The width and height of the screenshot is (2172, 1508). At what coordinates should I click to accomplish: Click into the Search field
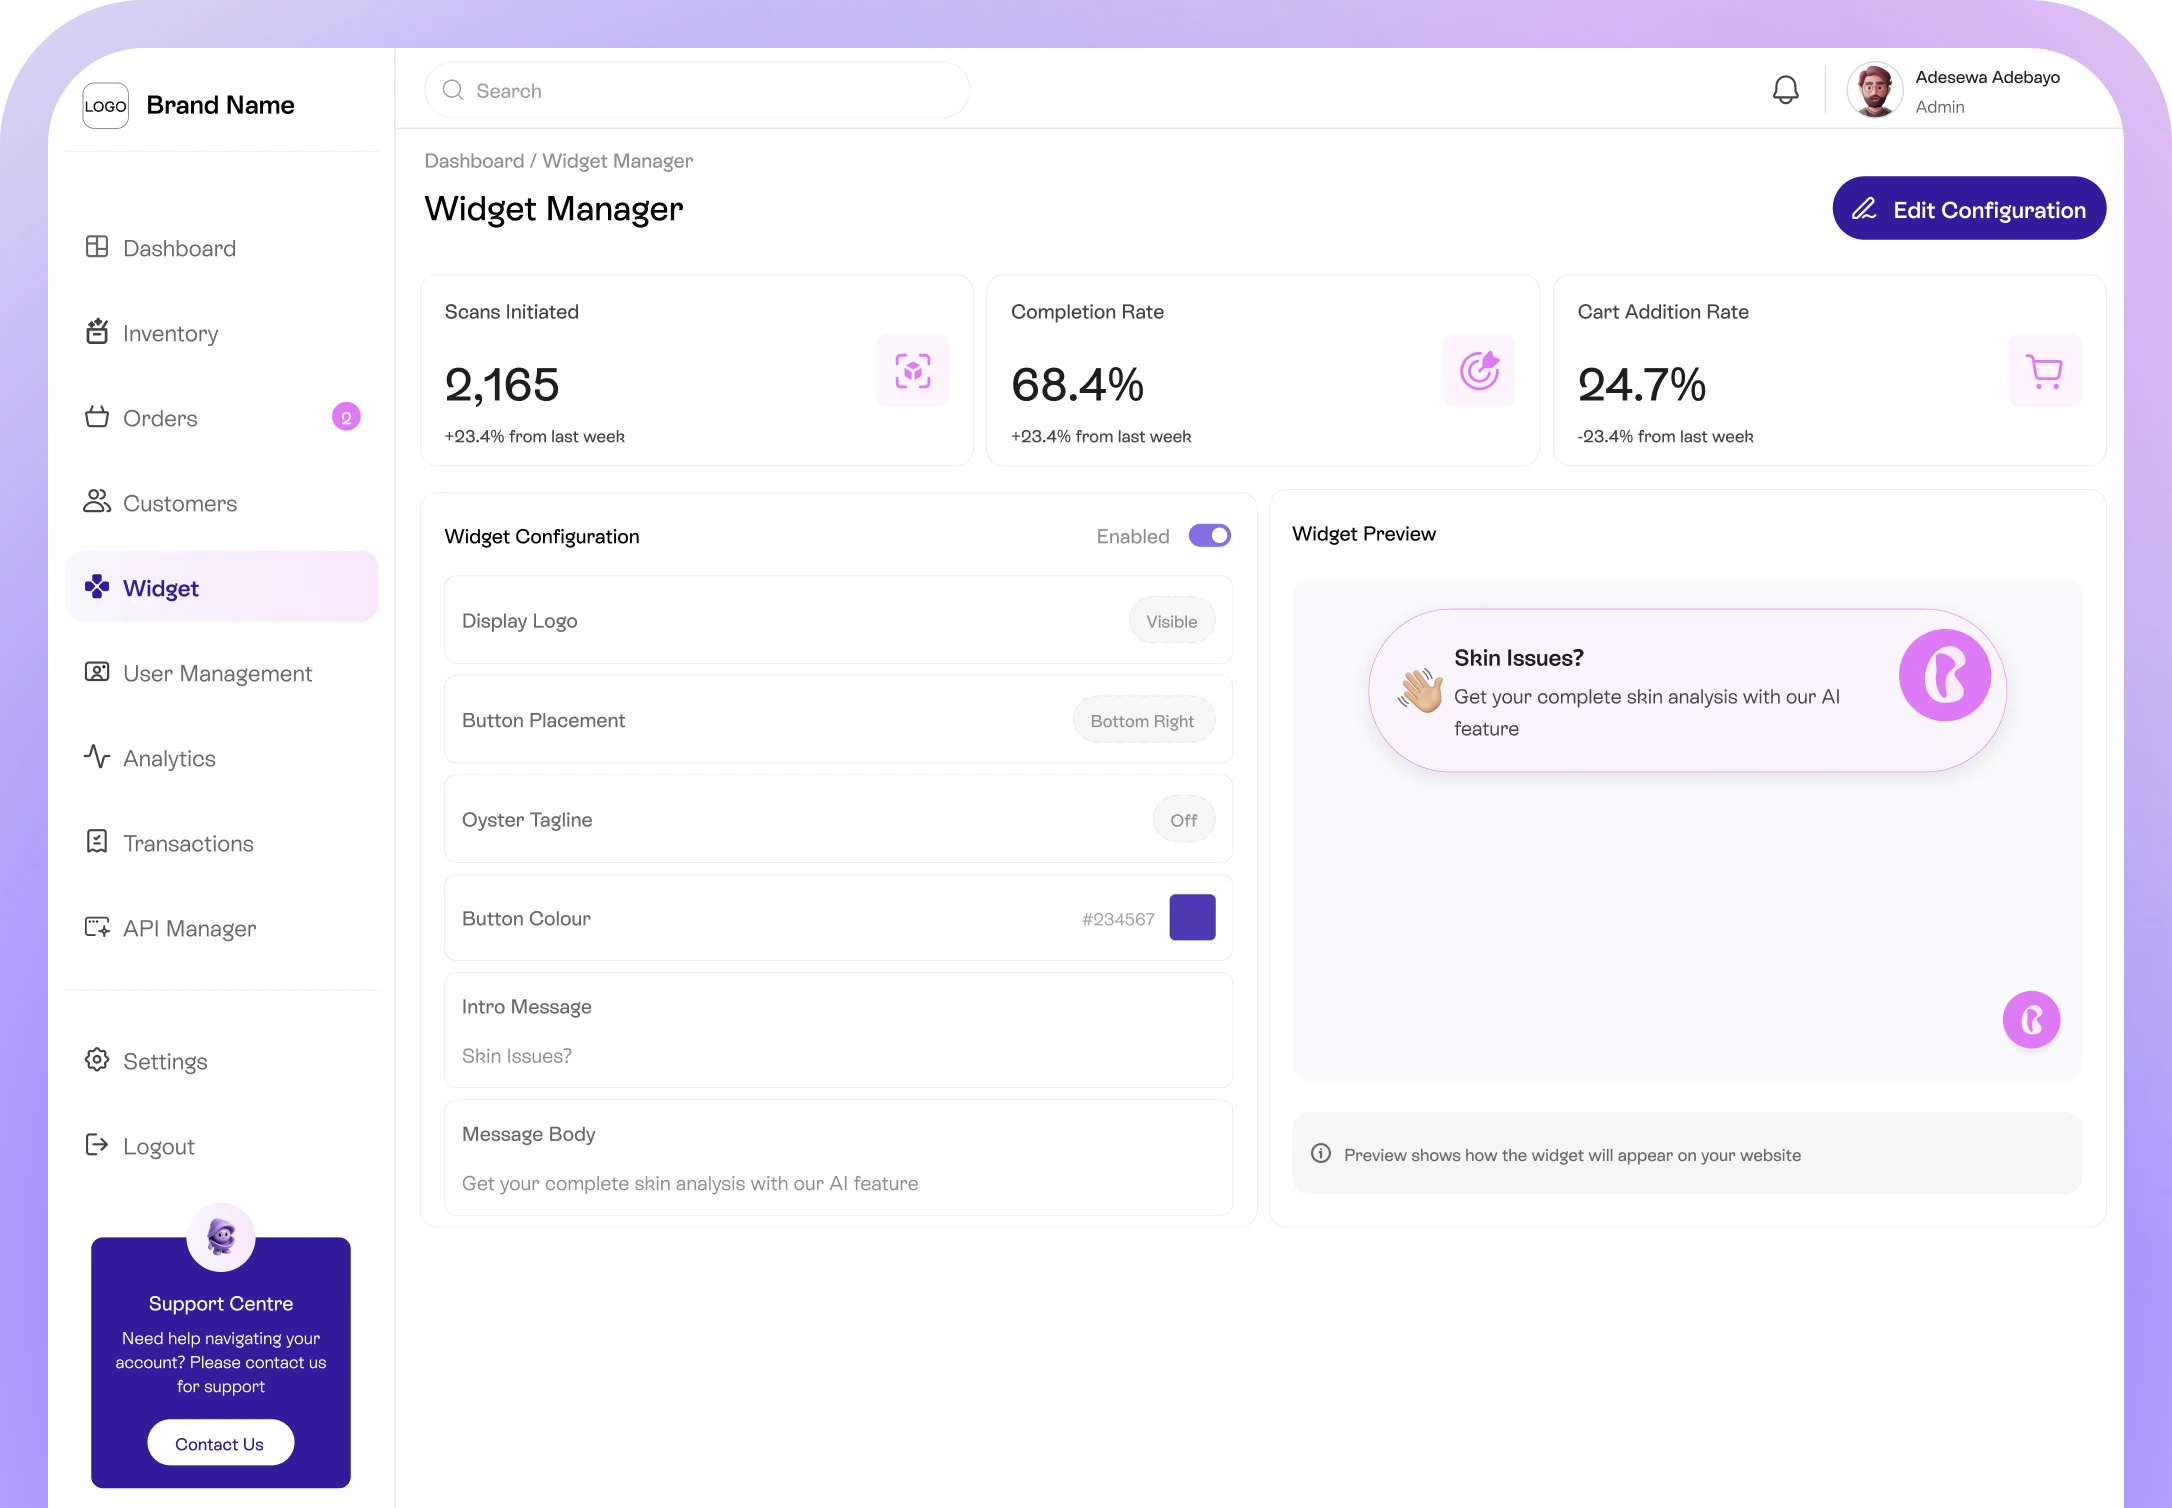[x=697, y=91]
